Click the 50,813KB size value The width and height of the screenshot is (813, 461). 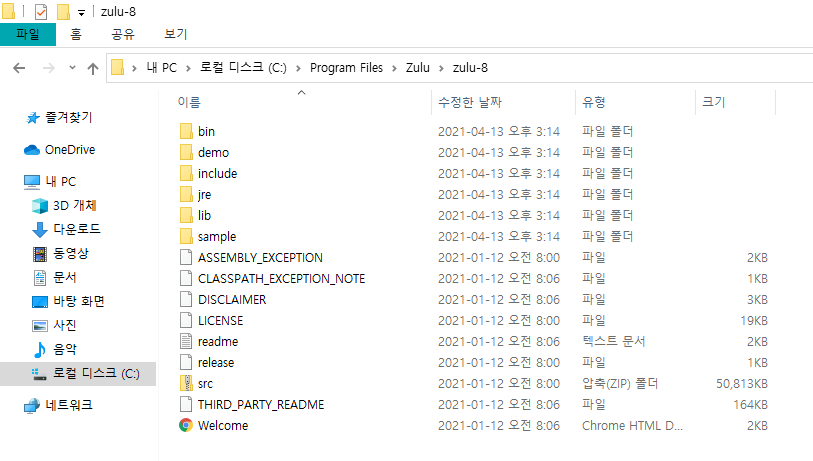pos(741,384)
